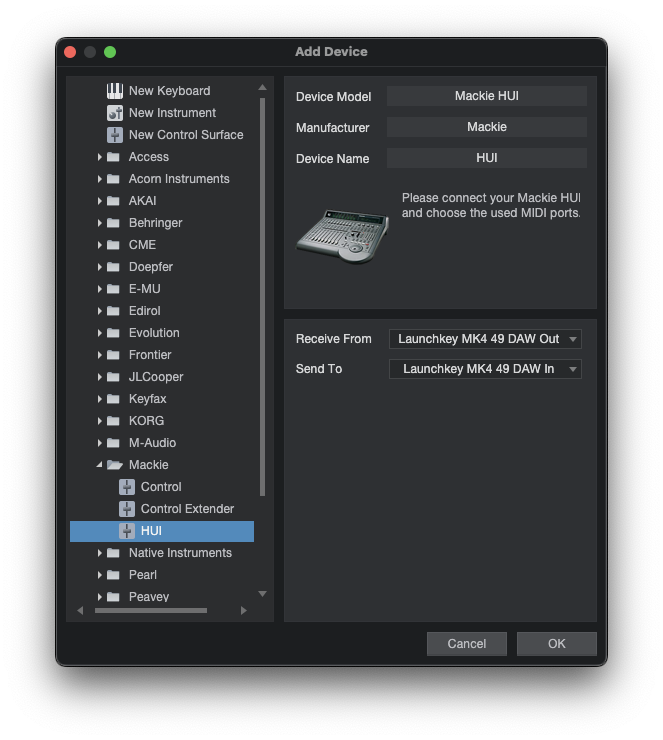Click the Pearl folder icon
Viewport: 663px width, 740px height.
pyautogui.click(x=113, y=575)
